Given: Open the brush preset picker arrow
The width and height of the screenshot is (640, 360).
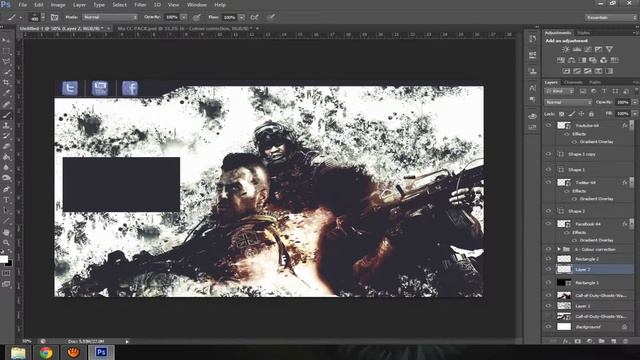Looking at the screenshot, I should 43,17.
